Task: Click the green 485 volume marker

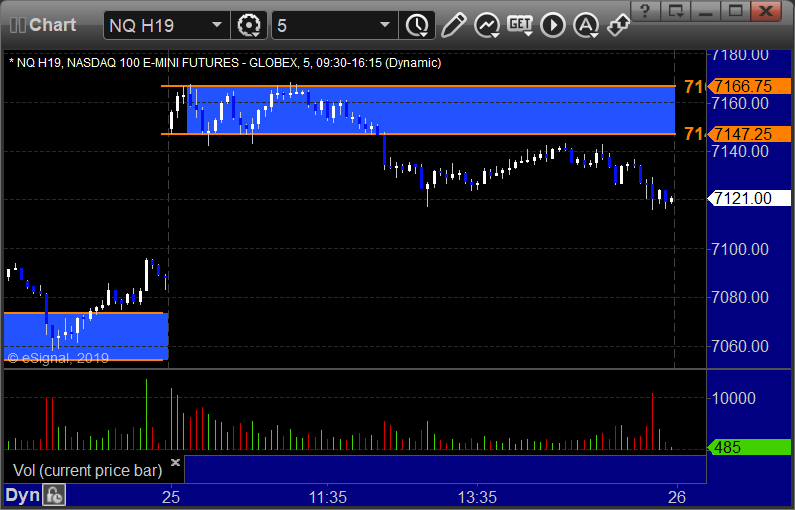Action: tap(749, 447)
